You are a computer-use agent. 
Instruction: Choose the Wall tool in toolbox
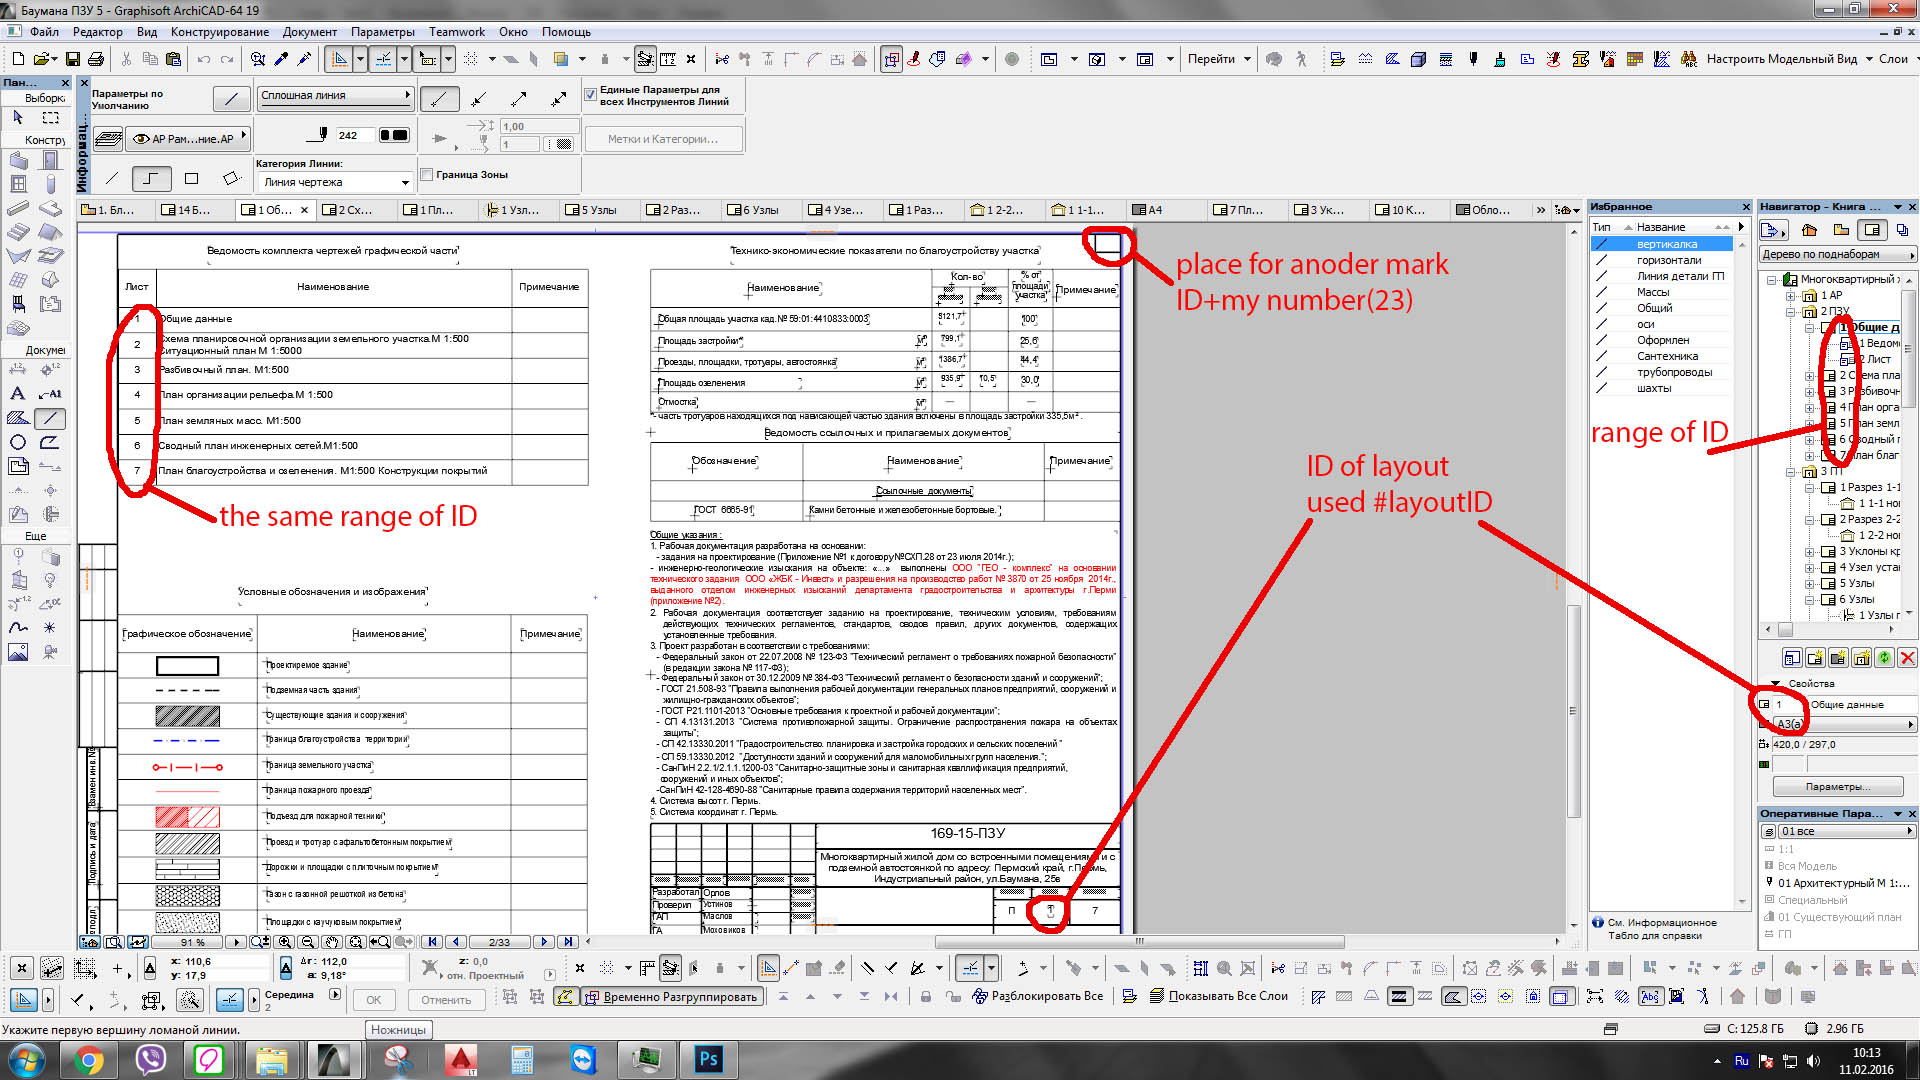(18, 160)
